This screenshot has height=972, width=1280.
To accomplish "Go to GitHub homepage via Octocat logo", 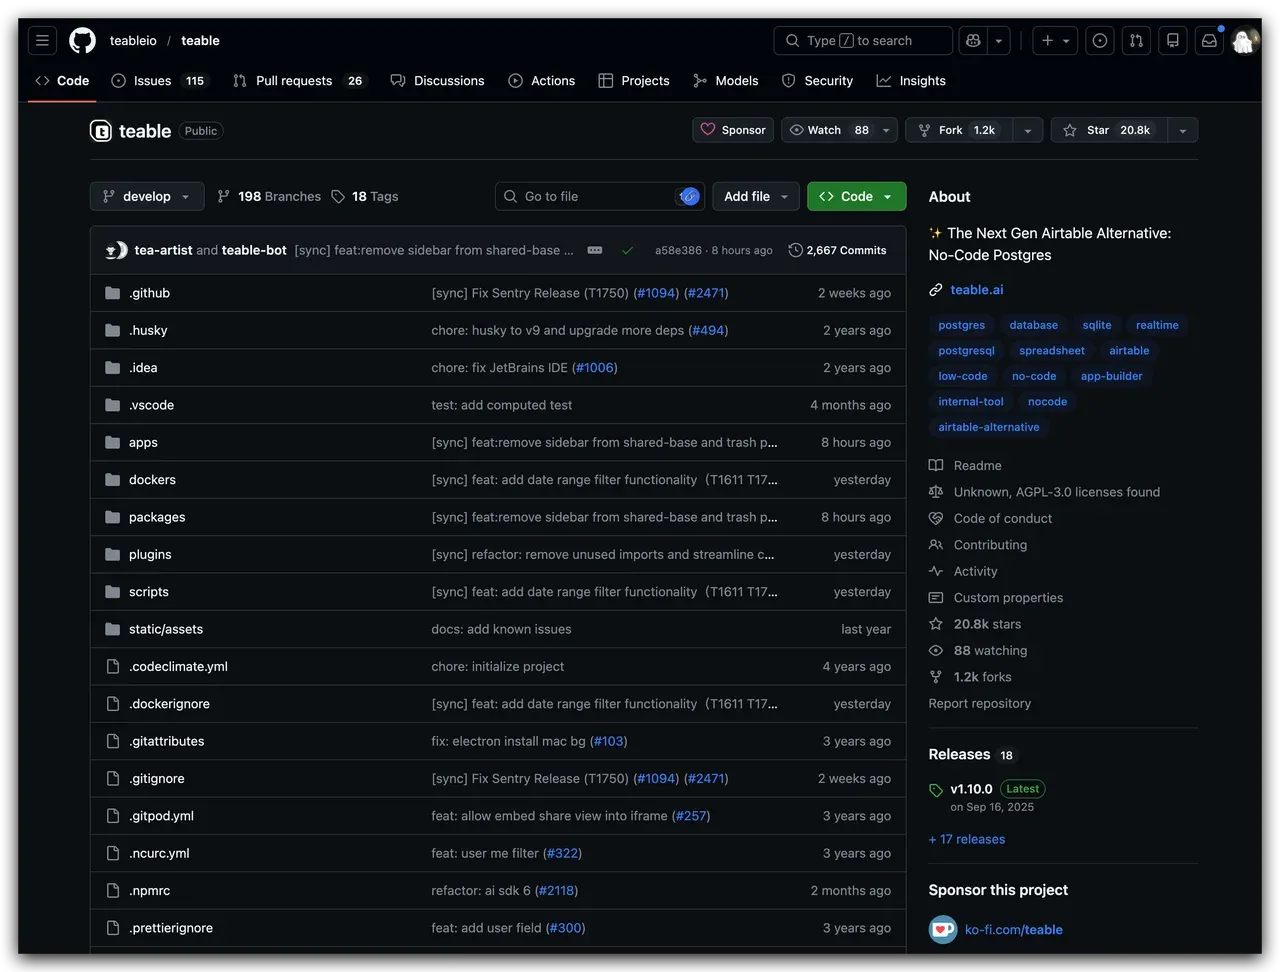I will pyautogui.click(x=82, y=41).
